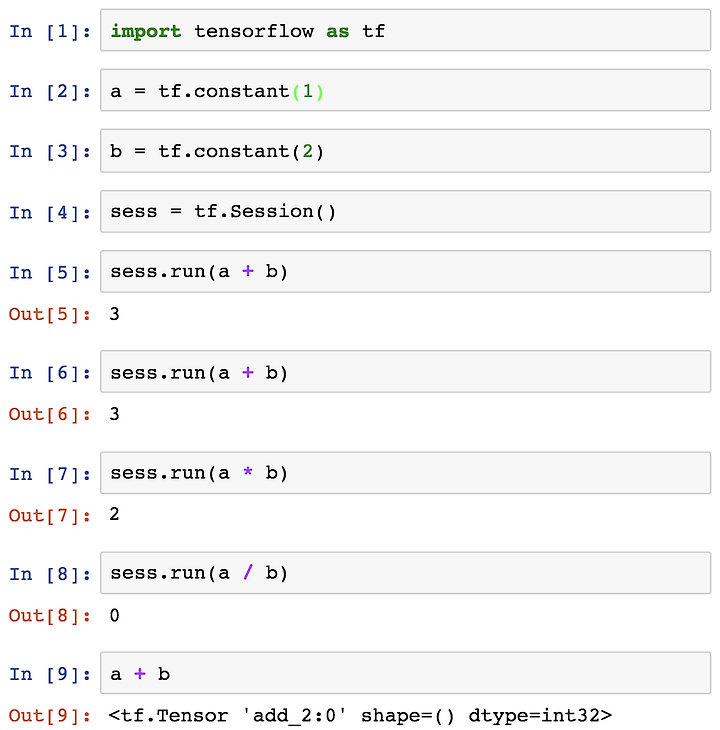The image size is (720, 730).
Task: Click the In [8] prompt label
Action: [50, 575]
